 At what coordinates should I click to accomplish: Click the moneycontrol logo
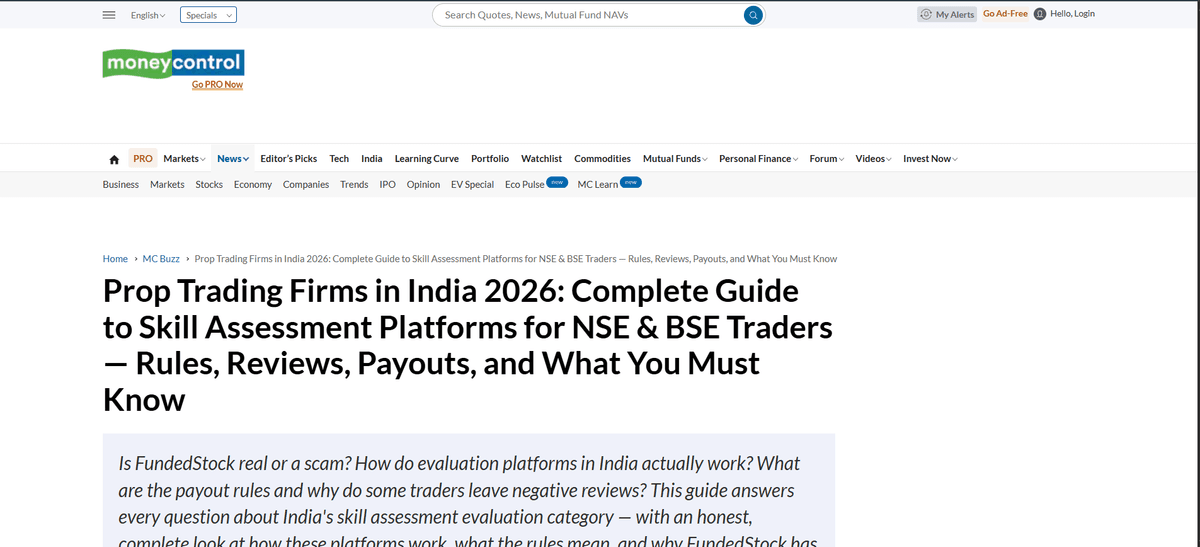[x=173, y=63]
